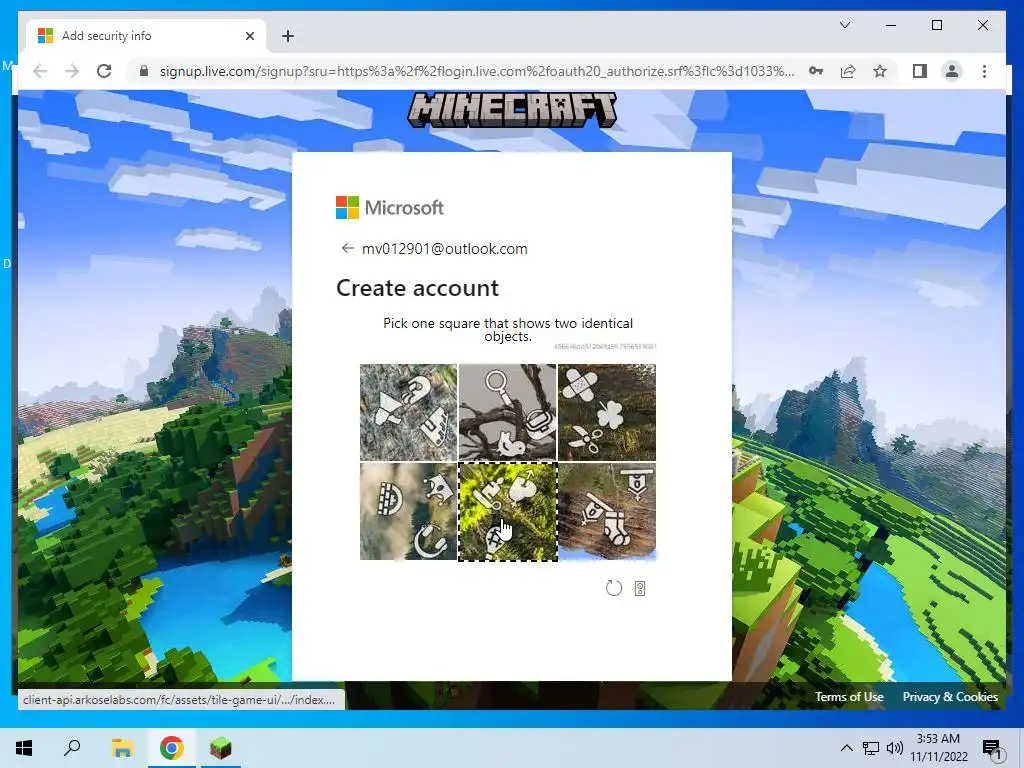Open Chrome from the taskbar
This screenshot has height=768, width=1024.
[x=172, y=748]
